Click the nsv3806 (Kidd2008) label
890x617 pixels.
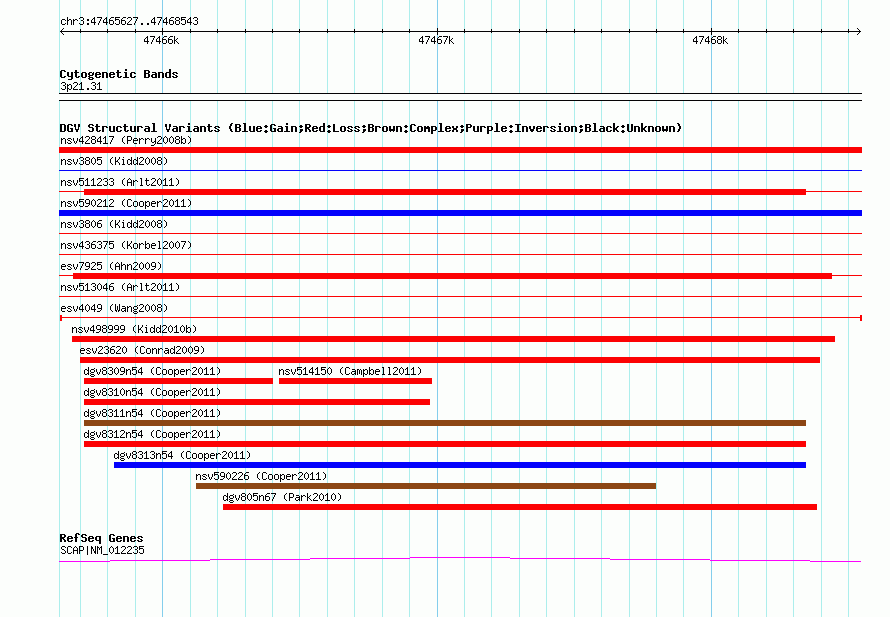point(114,224)
